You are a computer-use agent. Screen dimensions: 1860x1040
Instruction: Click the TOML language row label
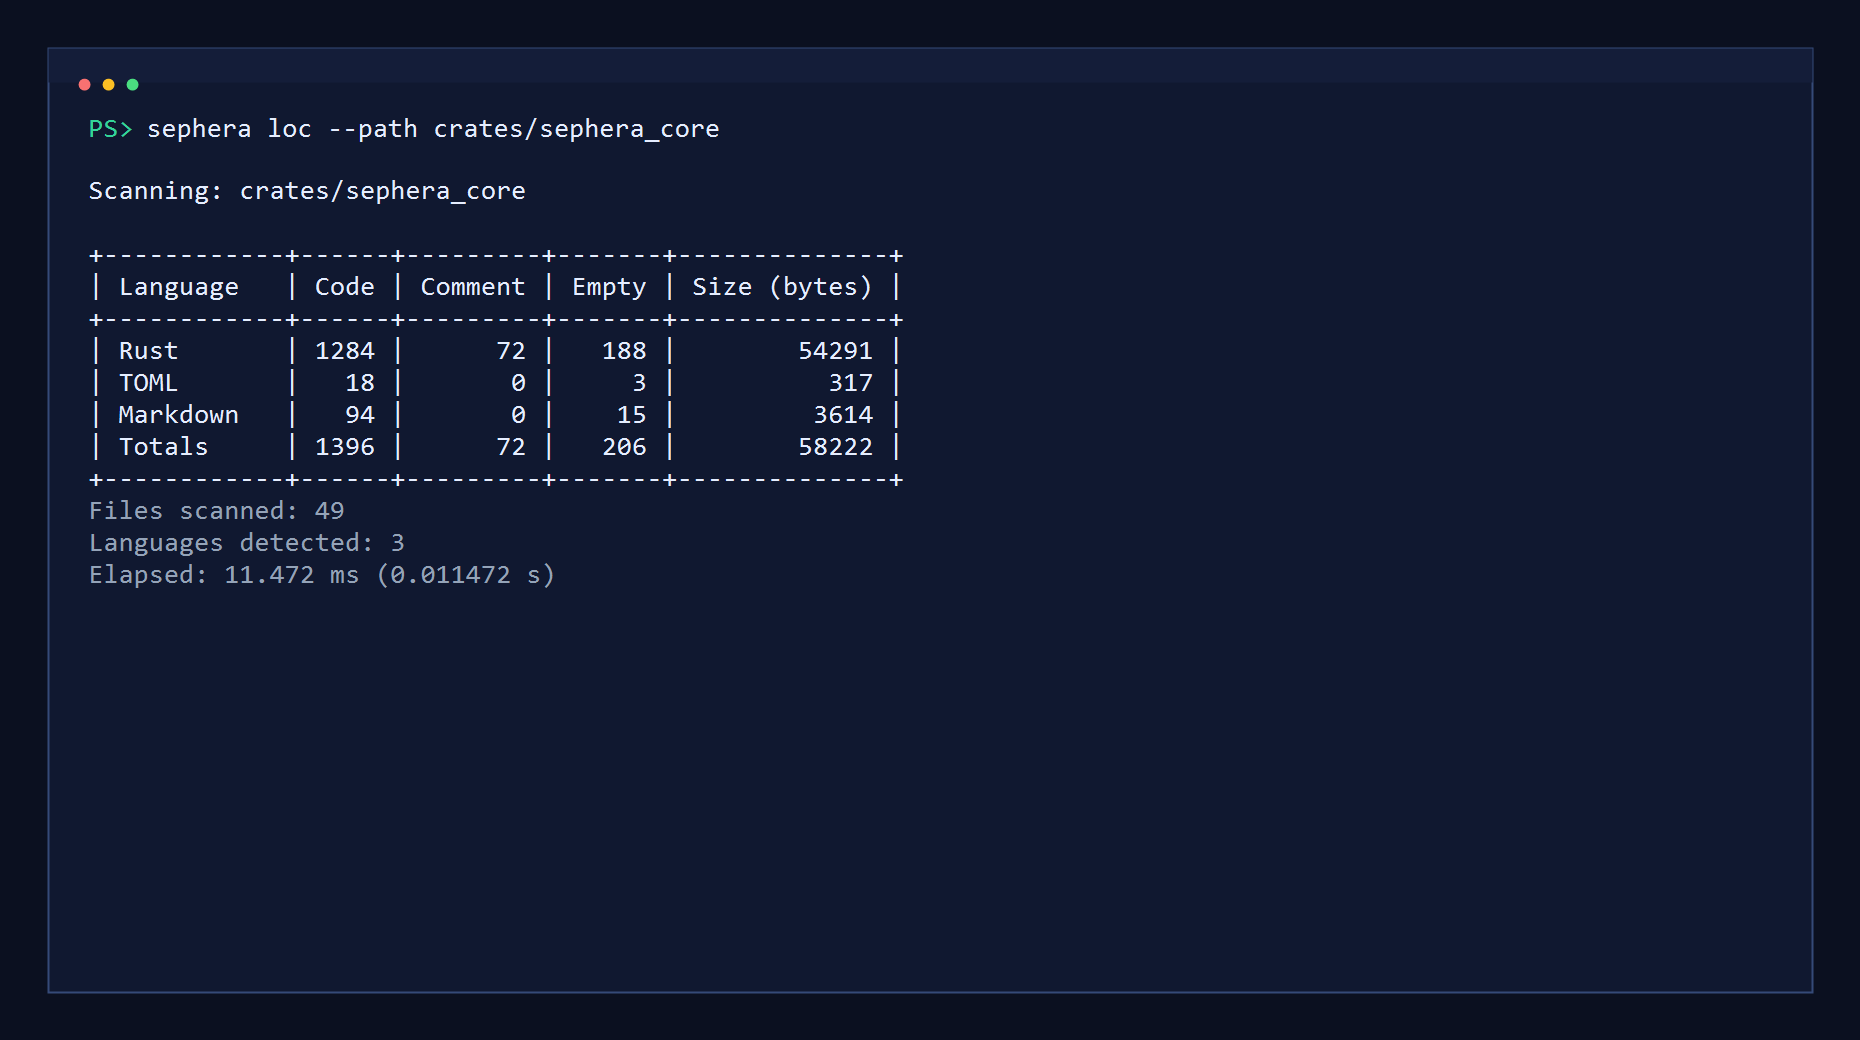pos(147,383)
